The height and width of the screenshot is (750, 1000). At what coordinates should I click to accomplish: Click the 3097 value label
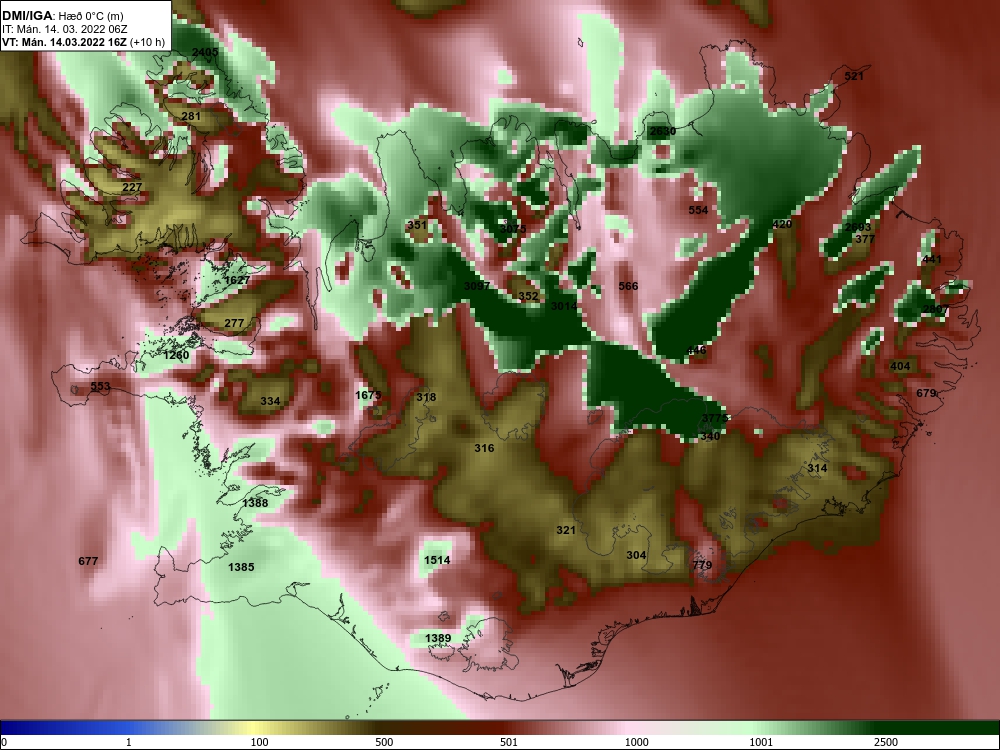click(477, 286)
